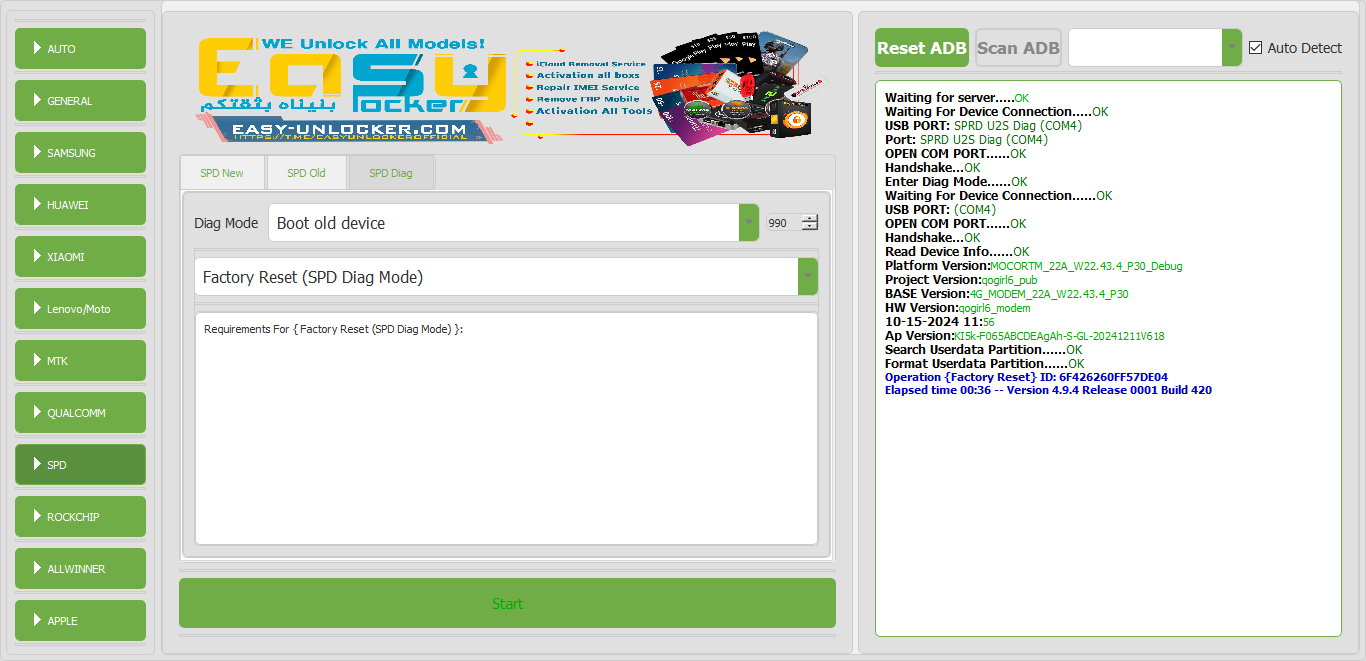
Task: Click the empty device selection field
Action: click(x=1145, y=48)
